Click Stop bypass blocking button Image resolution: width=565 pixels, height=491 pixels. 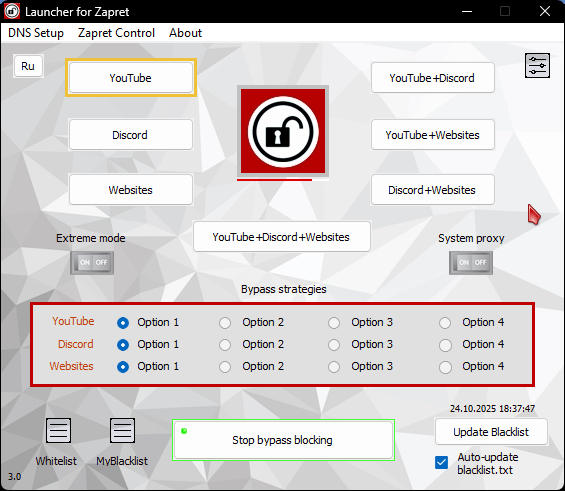point(283,440)
